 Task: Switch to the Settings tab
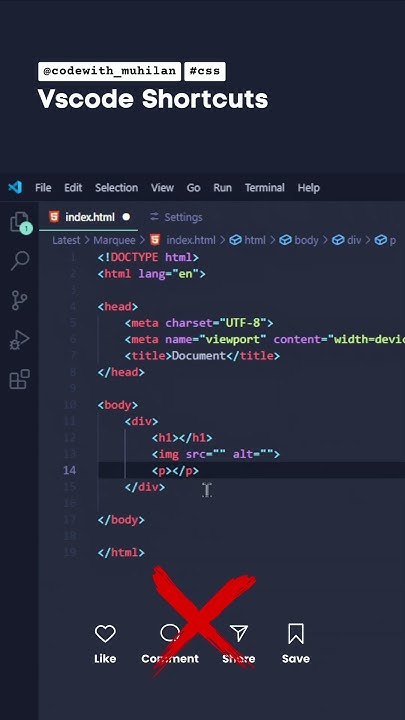point(176,217)
